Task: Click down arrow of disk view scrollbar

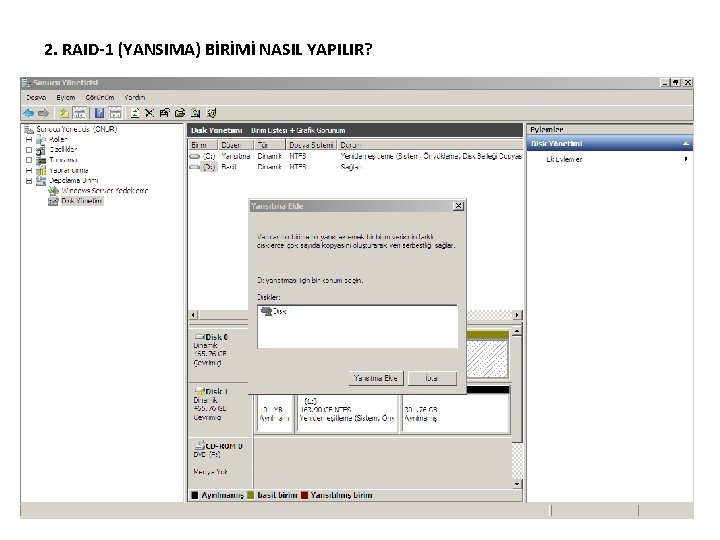Action: [x=517, y=484]
